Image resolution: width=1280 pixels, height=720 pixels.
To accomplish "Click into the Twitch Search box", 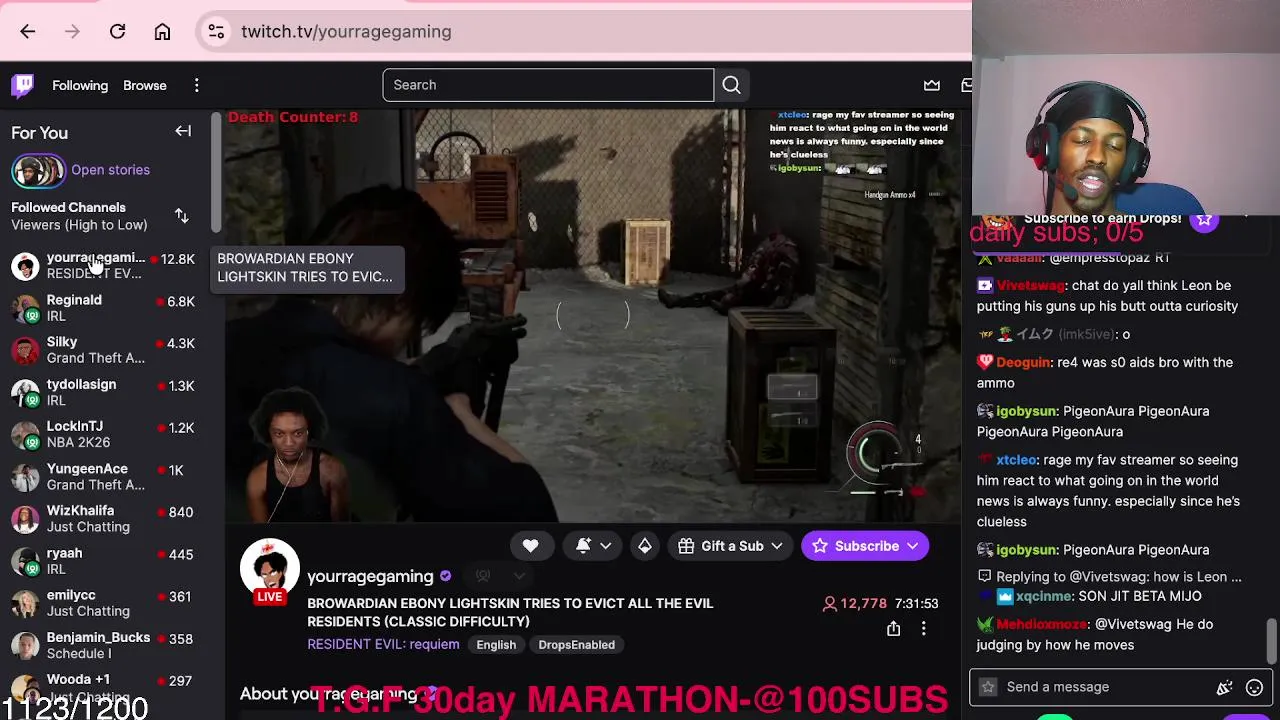I will [x=548, y=85].
